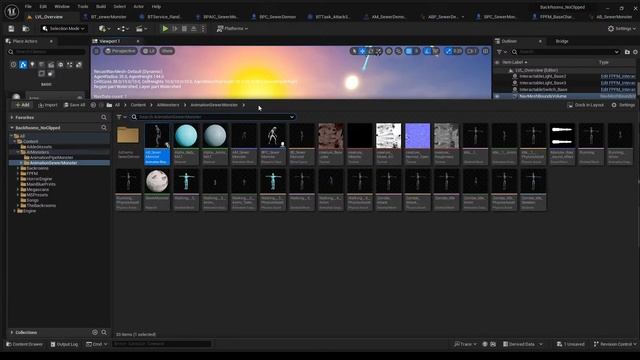Click the Collections add icon
The height and width of the screenshot is (360, 640).
pyautogui.click(x=95, y=332)
